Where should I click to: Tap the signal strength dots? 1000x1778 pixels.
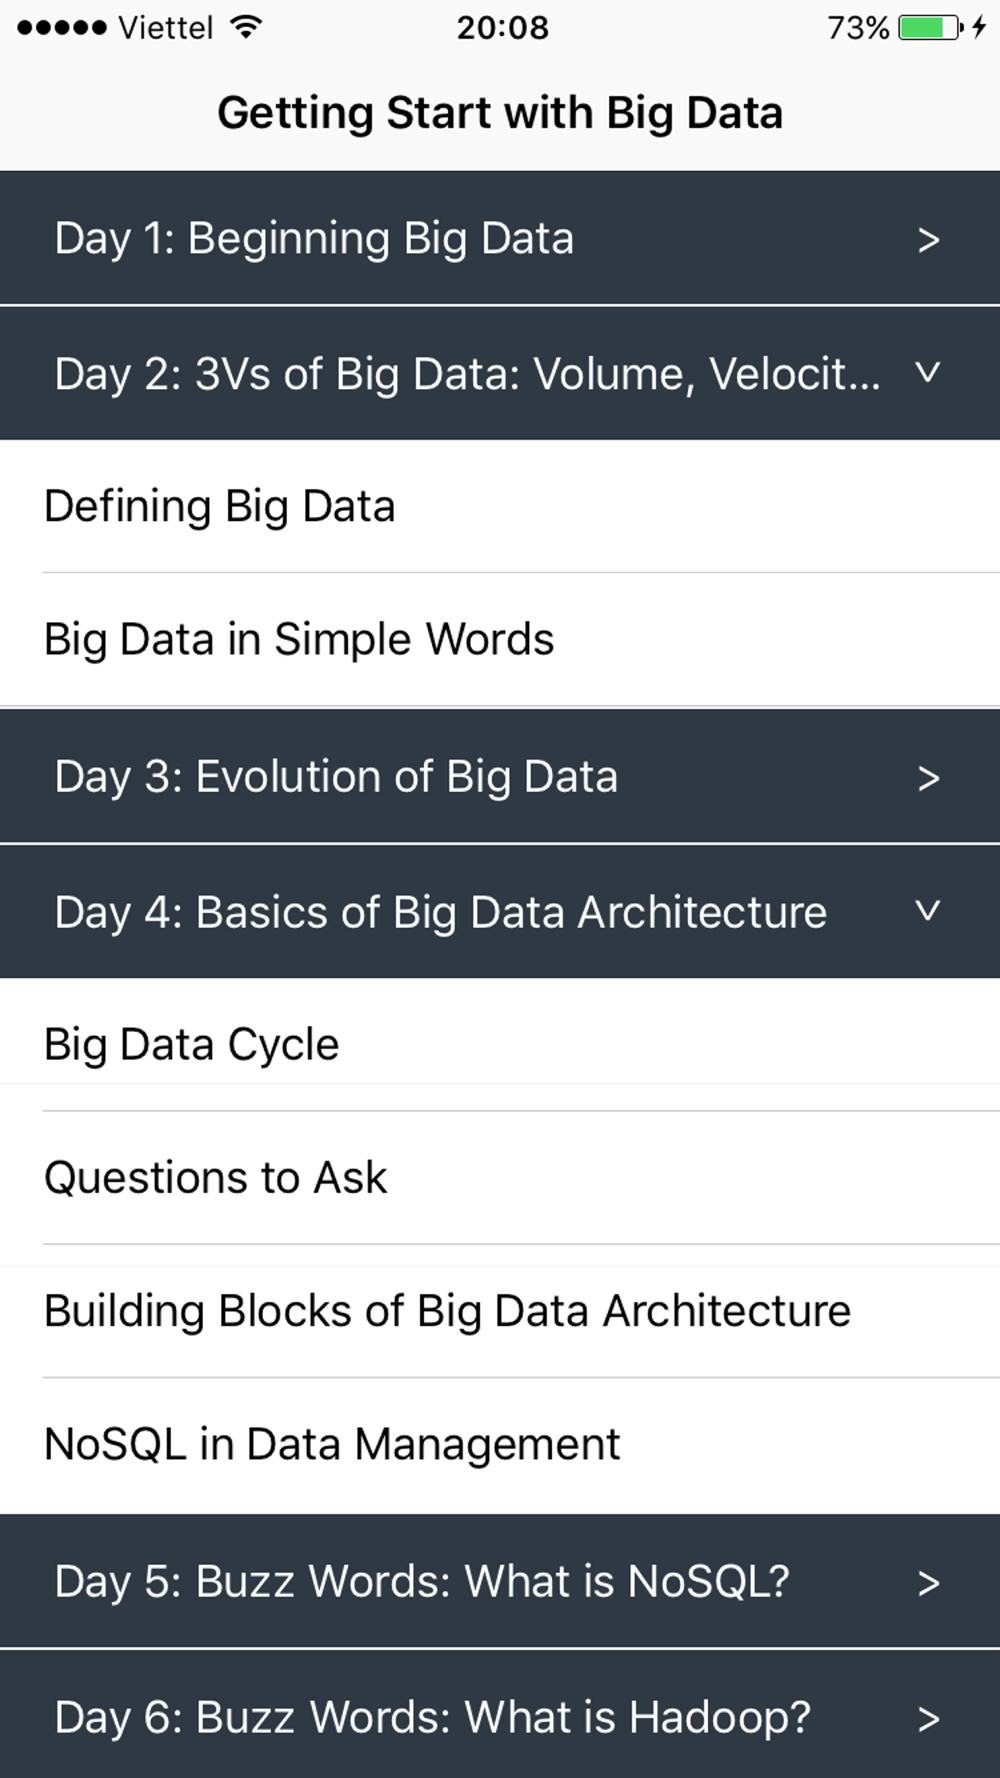[61, 28]
